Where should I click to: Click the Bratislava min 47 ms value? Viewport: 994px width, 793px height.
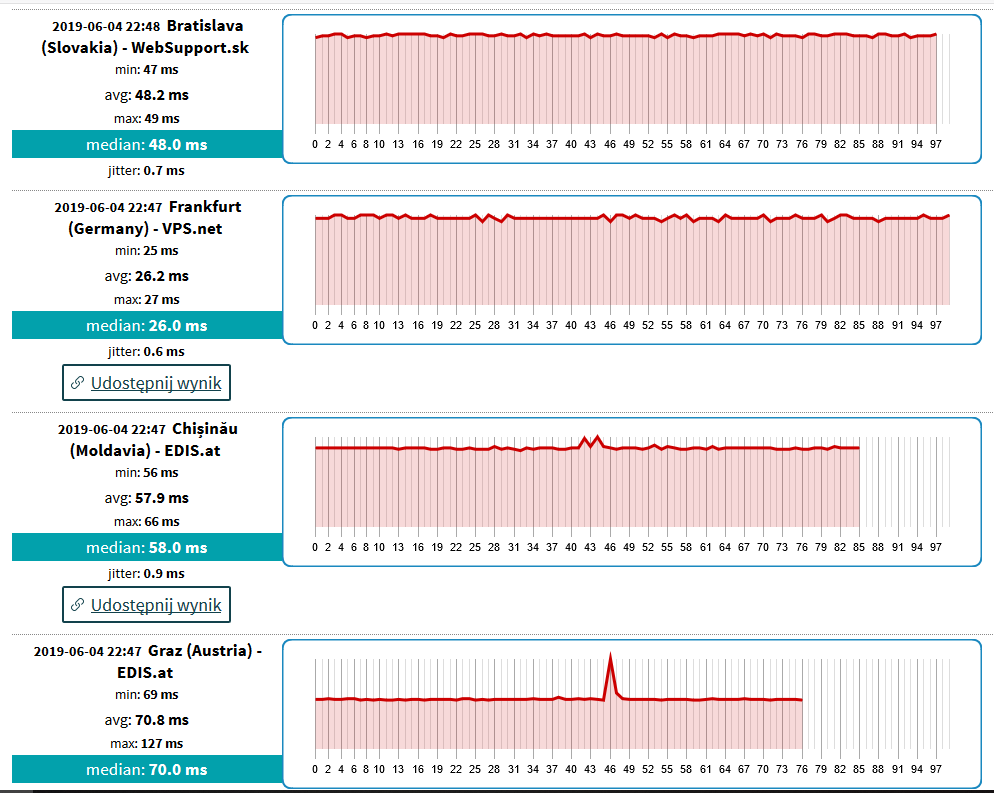pyautogui.click(x=160, y=70)
